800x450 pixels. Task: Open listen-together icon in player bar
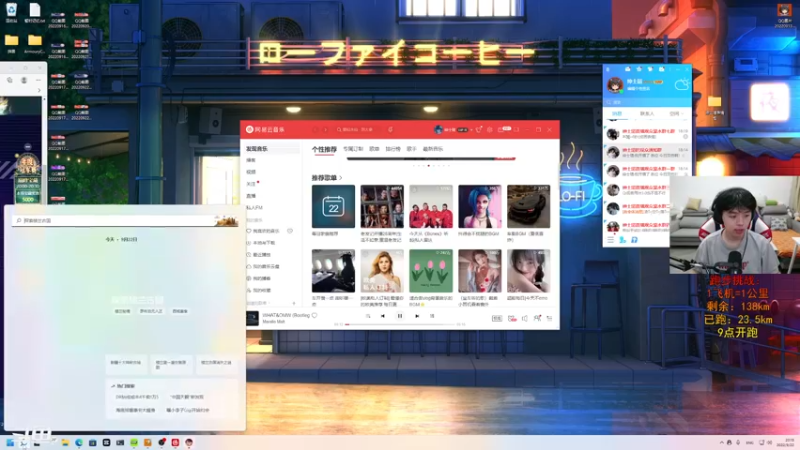537,318
